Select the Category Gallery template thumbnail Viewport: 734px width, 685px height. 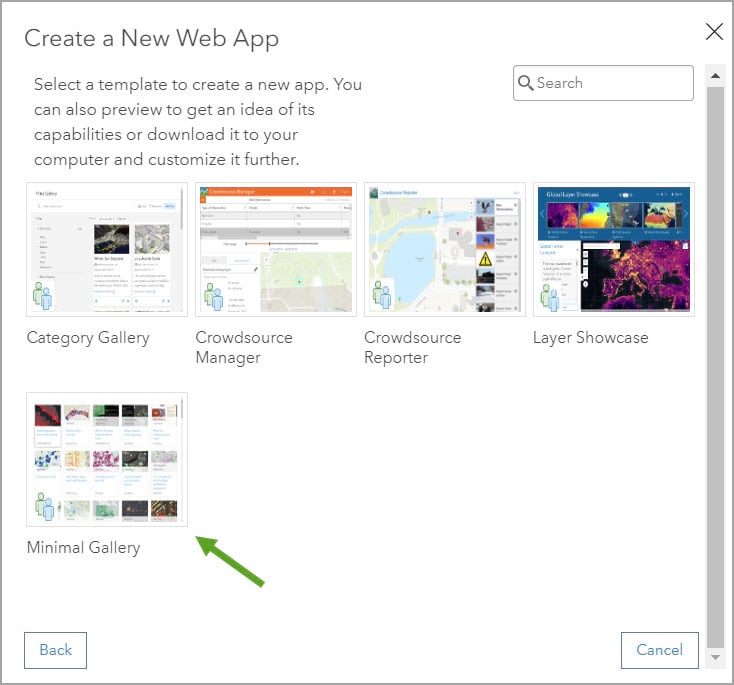107,249
